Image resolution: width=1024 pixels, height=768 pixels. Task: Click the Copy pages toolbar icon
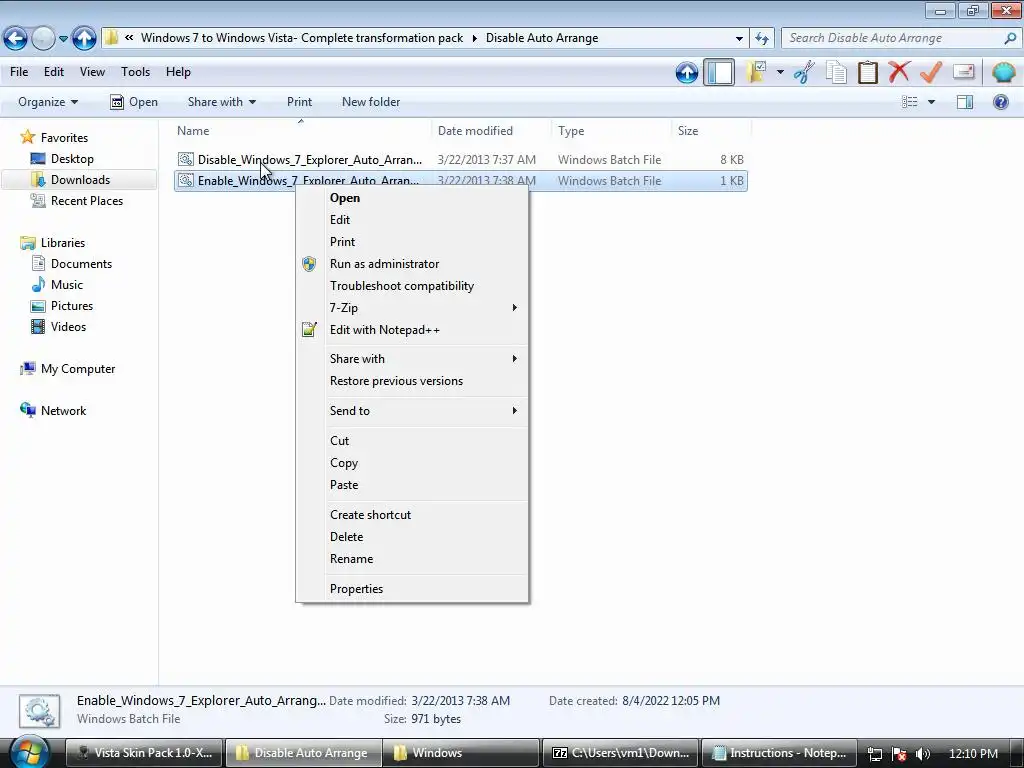(x=836, y=72)
